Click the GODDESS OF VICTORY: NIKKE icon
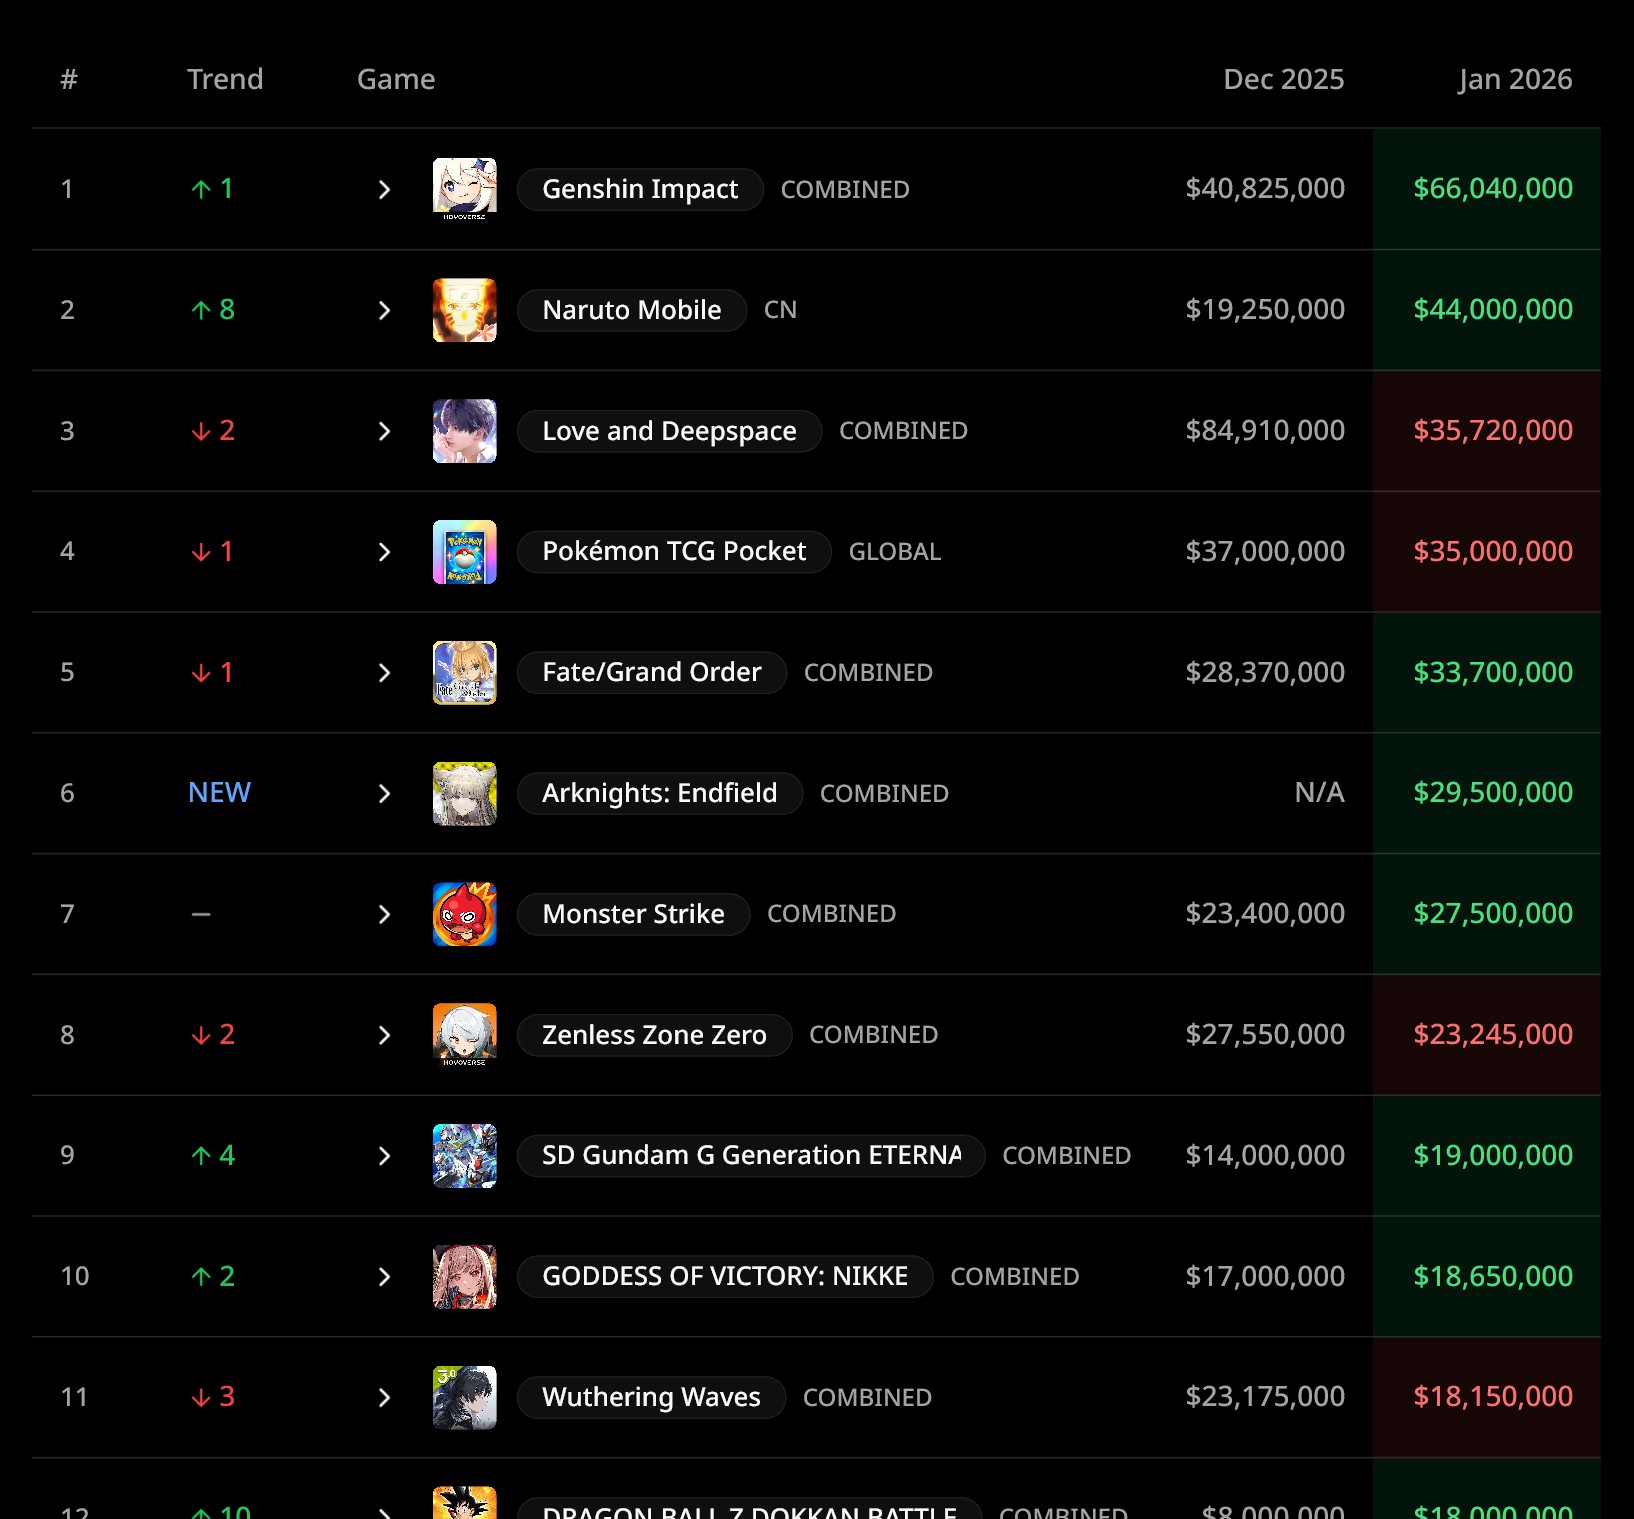 [x=464, y=1277]
